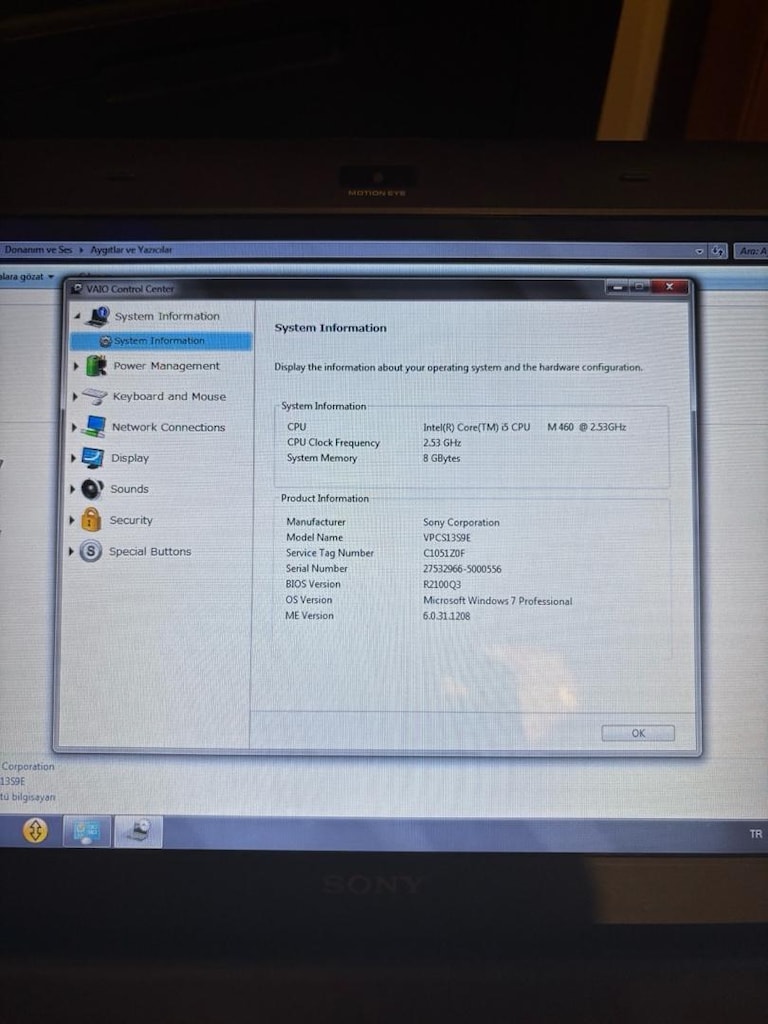Click the Explorer search field
Image resolution: width=768 pixels, height=1024 pixels.
tap(751, 251)
